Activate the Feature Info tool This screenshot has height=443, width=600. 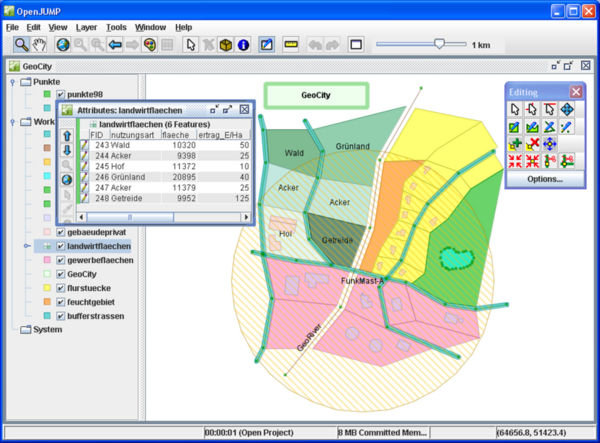[243, 45]
